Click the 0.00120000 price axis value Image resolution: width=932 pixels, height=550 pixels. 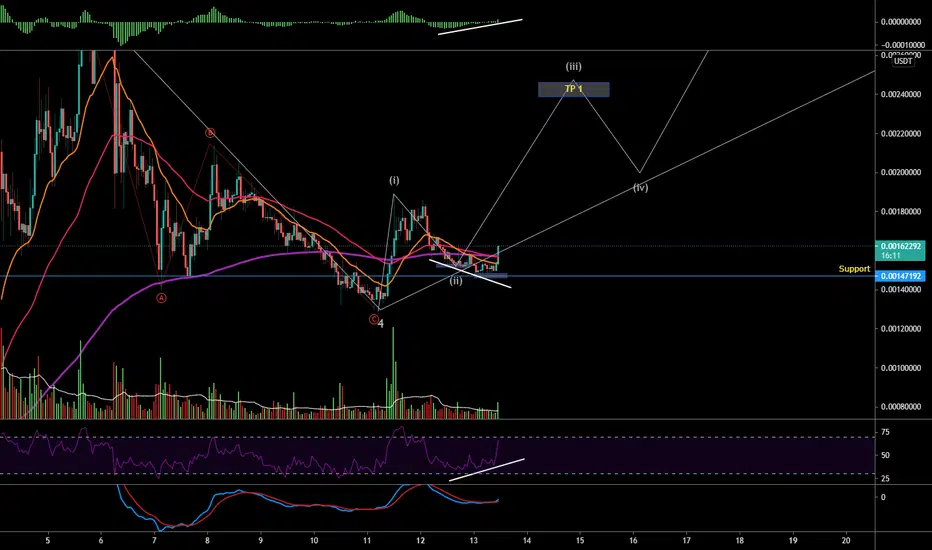pos(900,329)
